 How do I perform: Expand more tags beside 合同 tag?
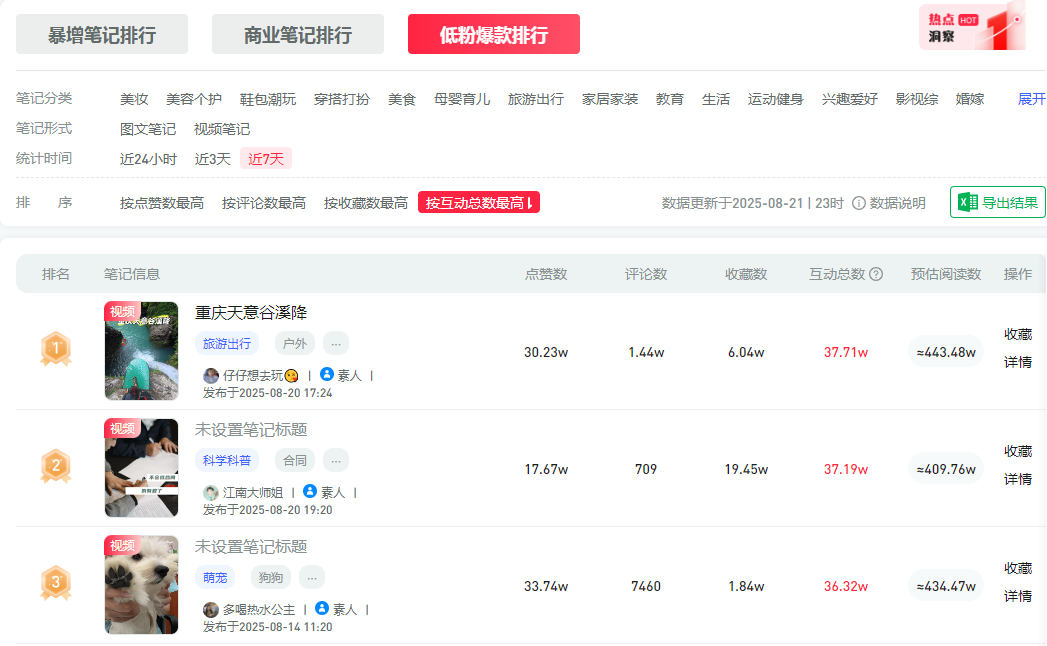pyautogui.click(x=336, y=460)
